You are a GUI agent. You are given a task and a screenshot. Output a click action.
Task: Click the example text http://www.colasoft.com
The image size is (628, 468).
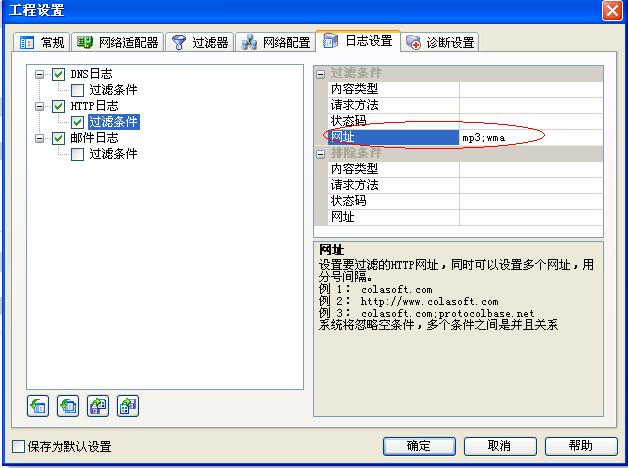click(429, 301)
